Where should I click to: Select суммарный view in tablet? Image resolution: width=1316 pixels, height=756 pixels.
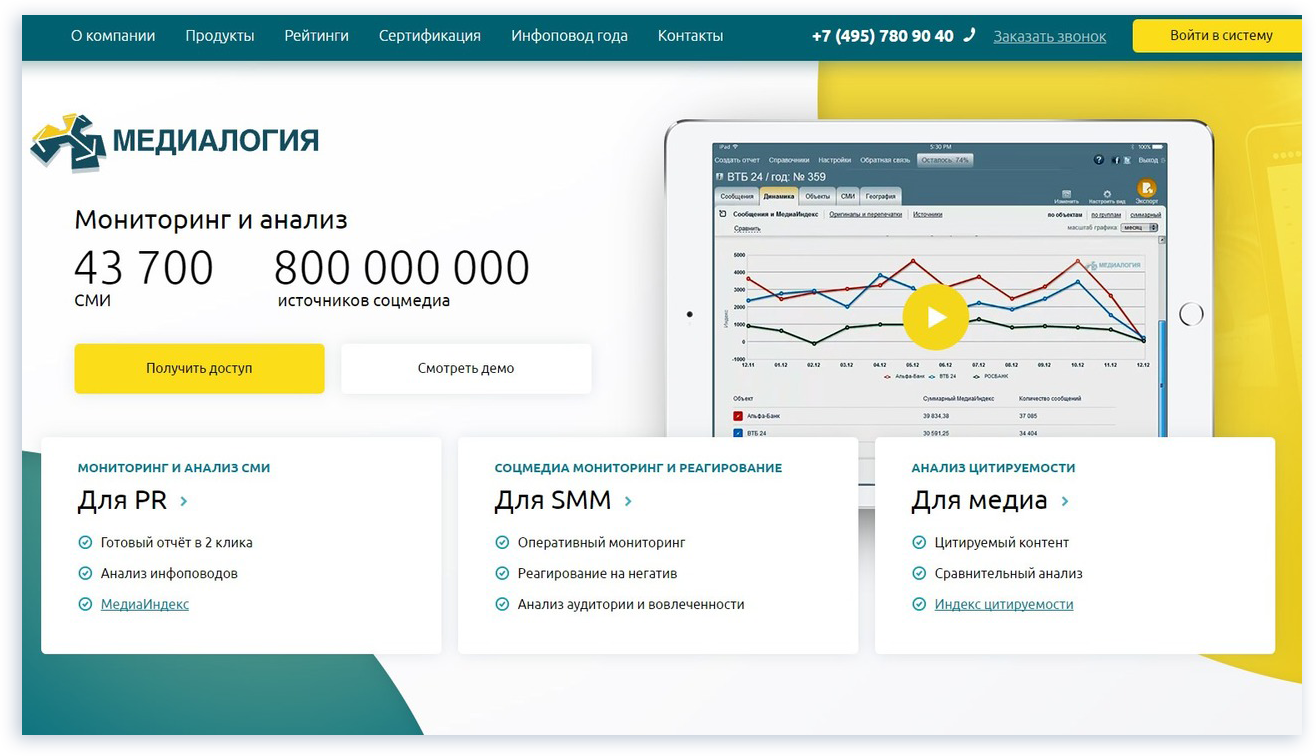pyautogui.click(x=1145, y=215)
